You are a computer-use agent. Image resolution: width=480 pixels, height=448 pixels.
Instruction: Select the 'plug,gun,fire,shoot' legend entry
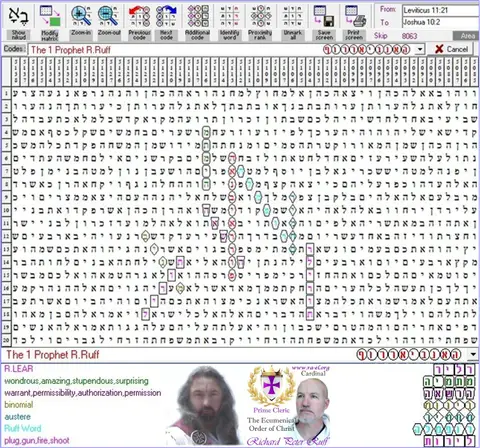[37, 440]
